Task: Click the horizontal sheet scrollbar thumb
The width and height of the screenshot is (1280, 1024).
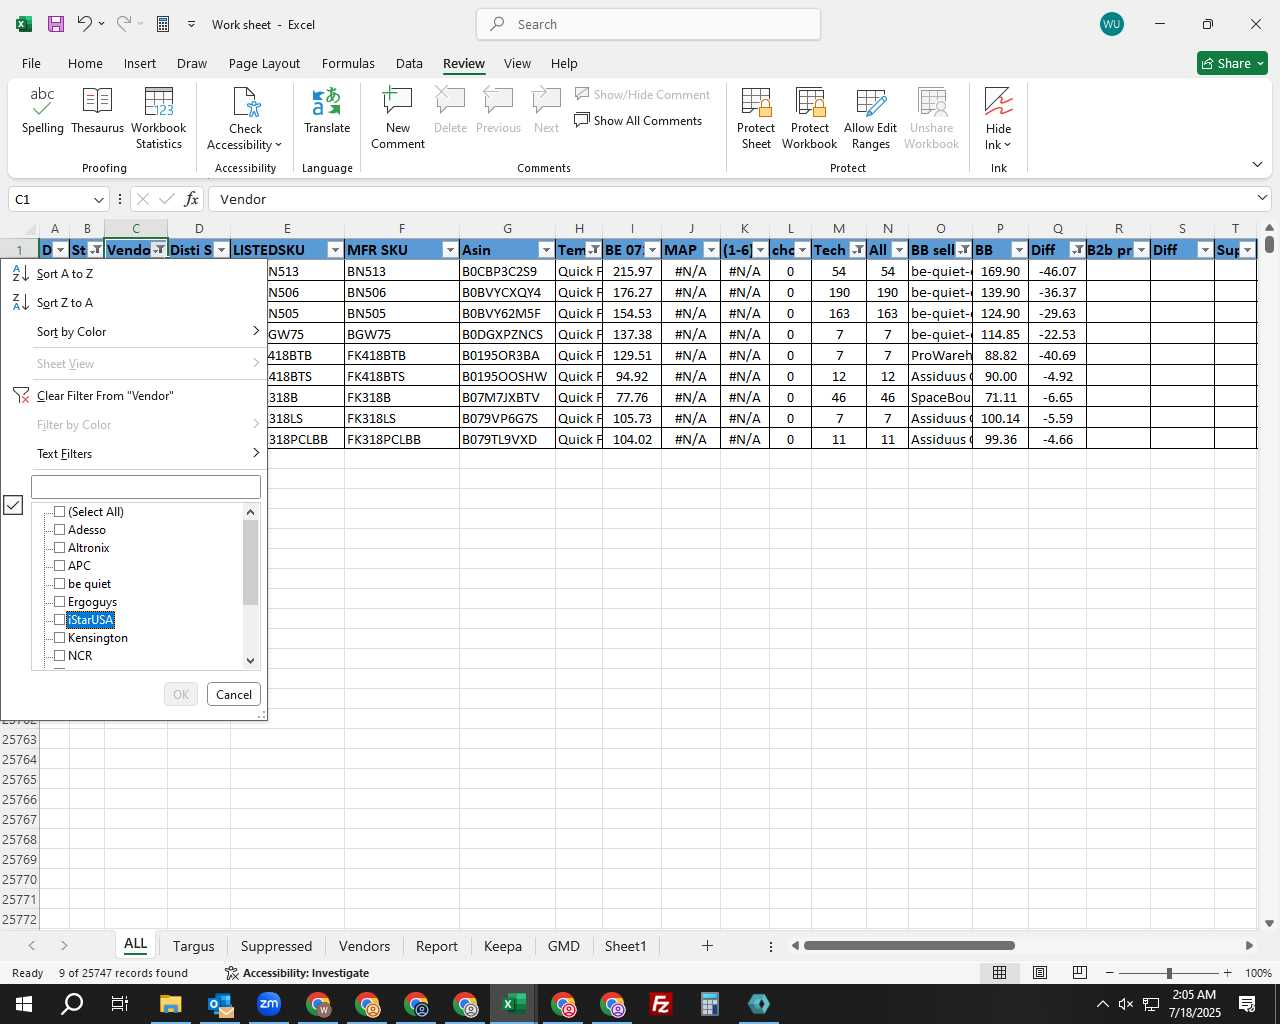Action: click(x=909, y=945)
